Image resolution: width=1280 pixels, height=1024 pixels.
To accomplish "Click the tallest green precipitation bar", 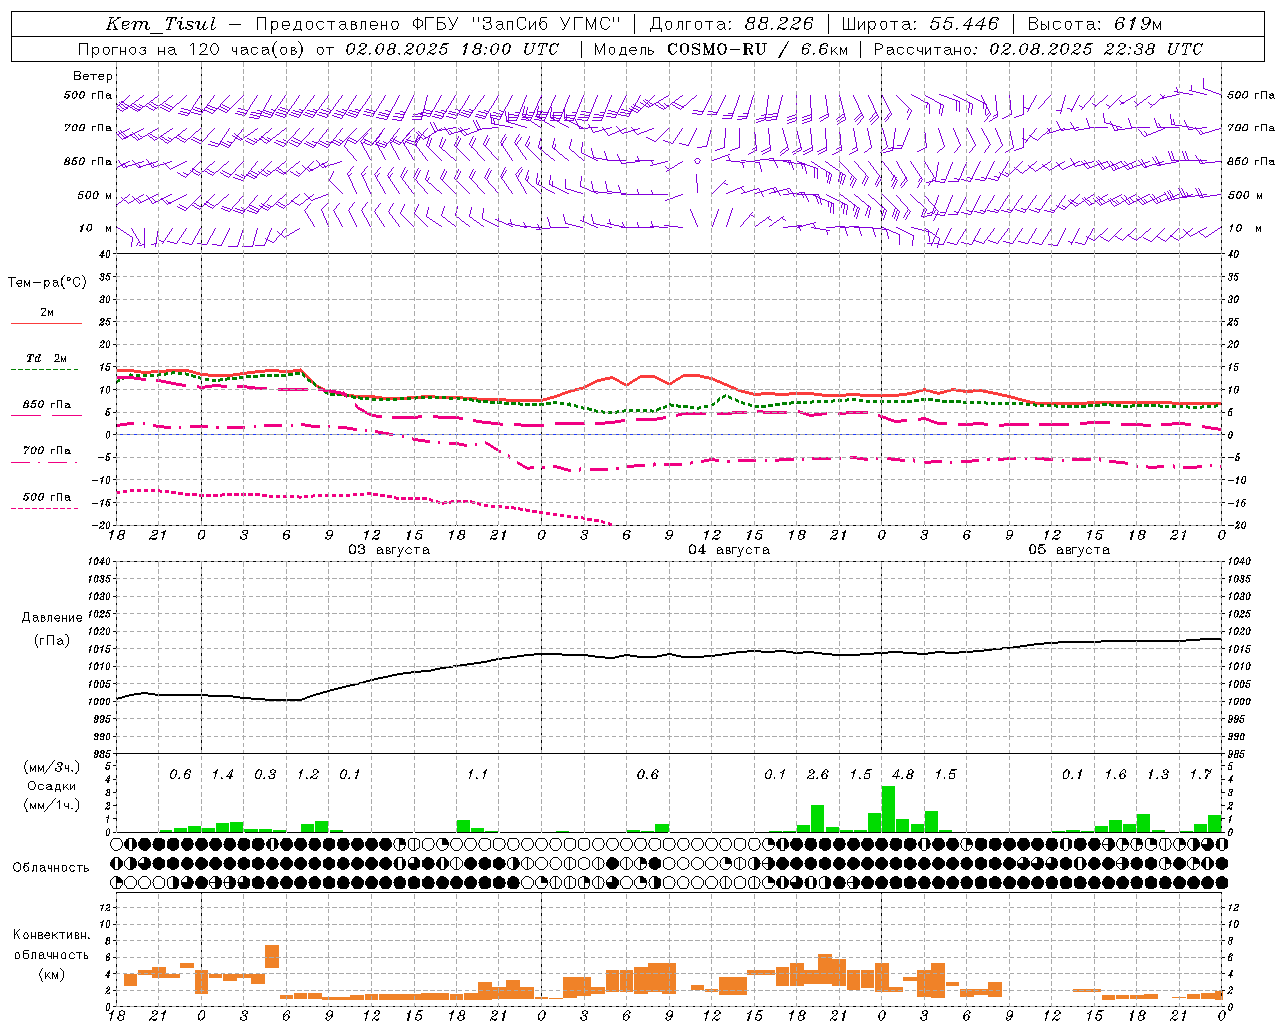I will (x=888, y=809).
